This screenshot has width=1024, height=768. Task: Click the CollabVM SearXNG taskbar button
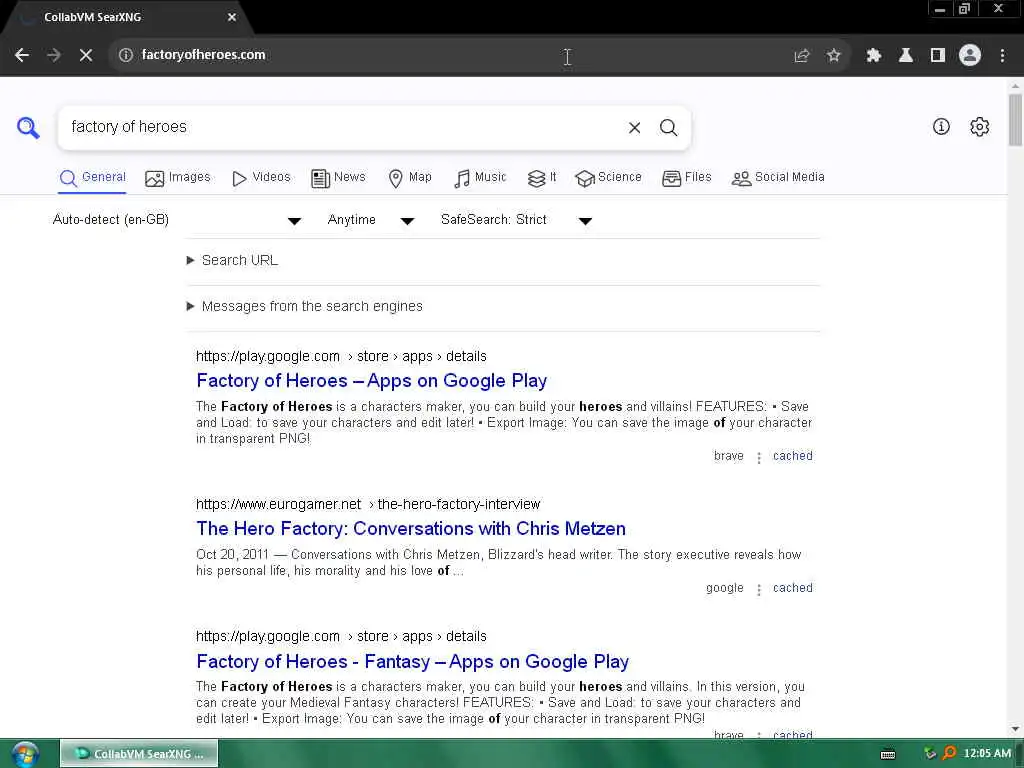pos(139,754)
